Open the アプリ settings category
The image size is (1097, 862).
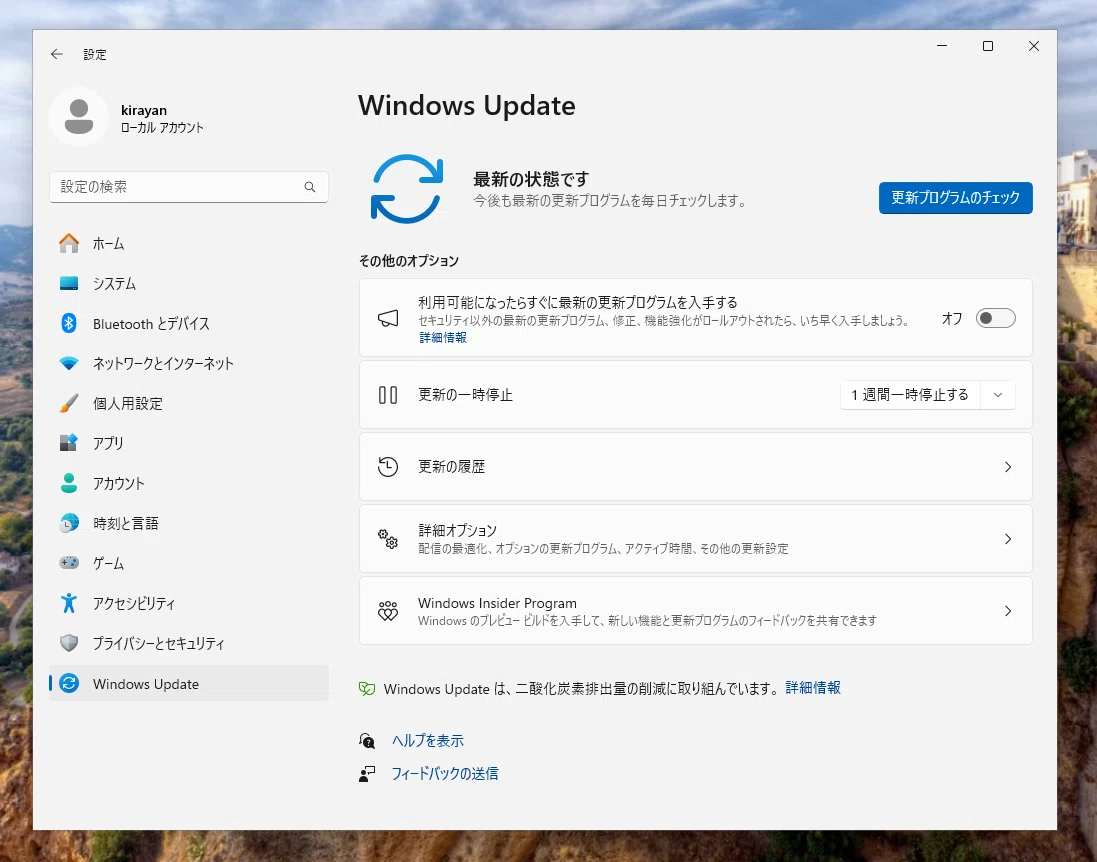click(189, 443)
